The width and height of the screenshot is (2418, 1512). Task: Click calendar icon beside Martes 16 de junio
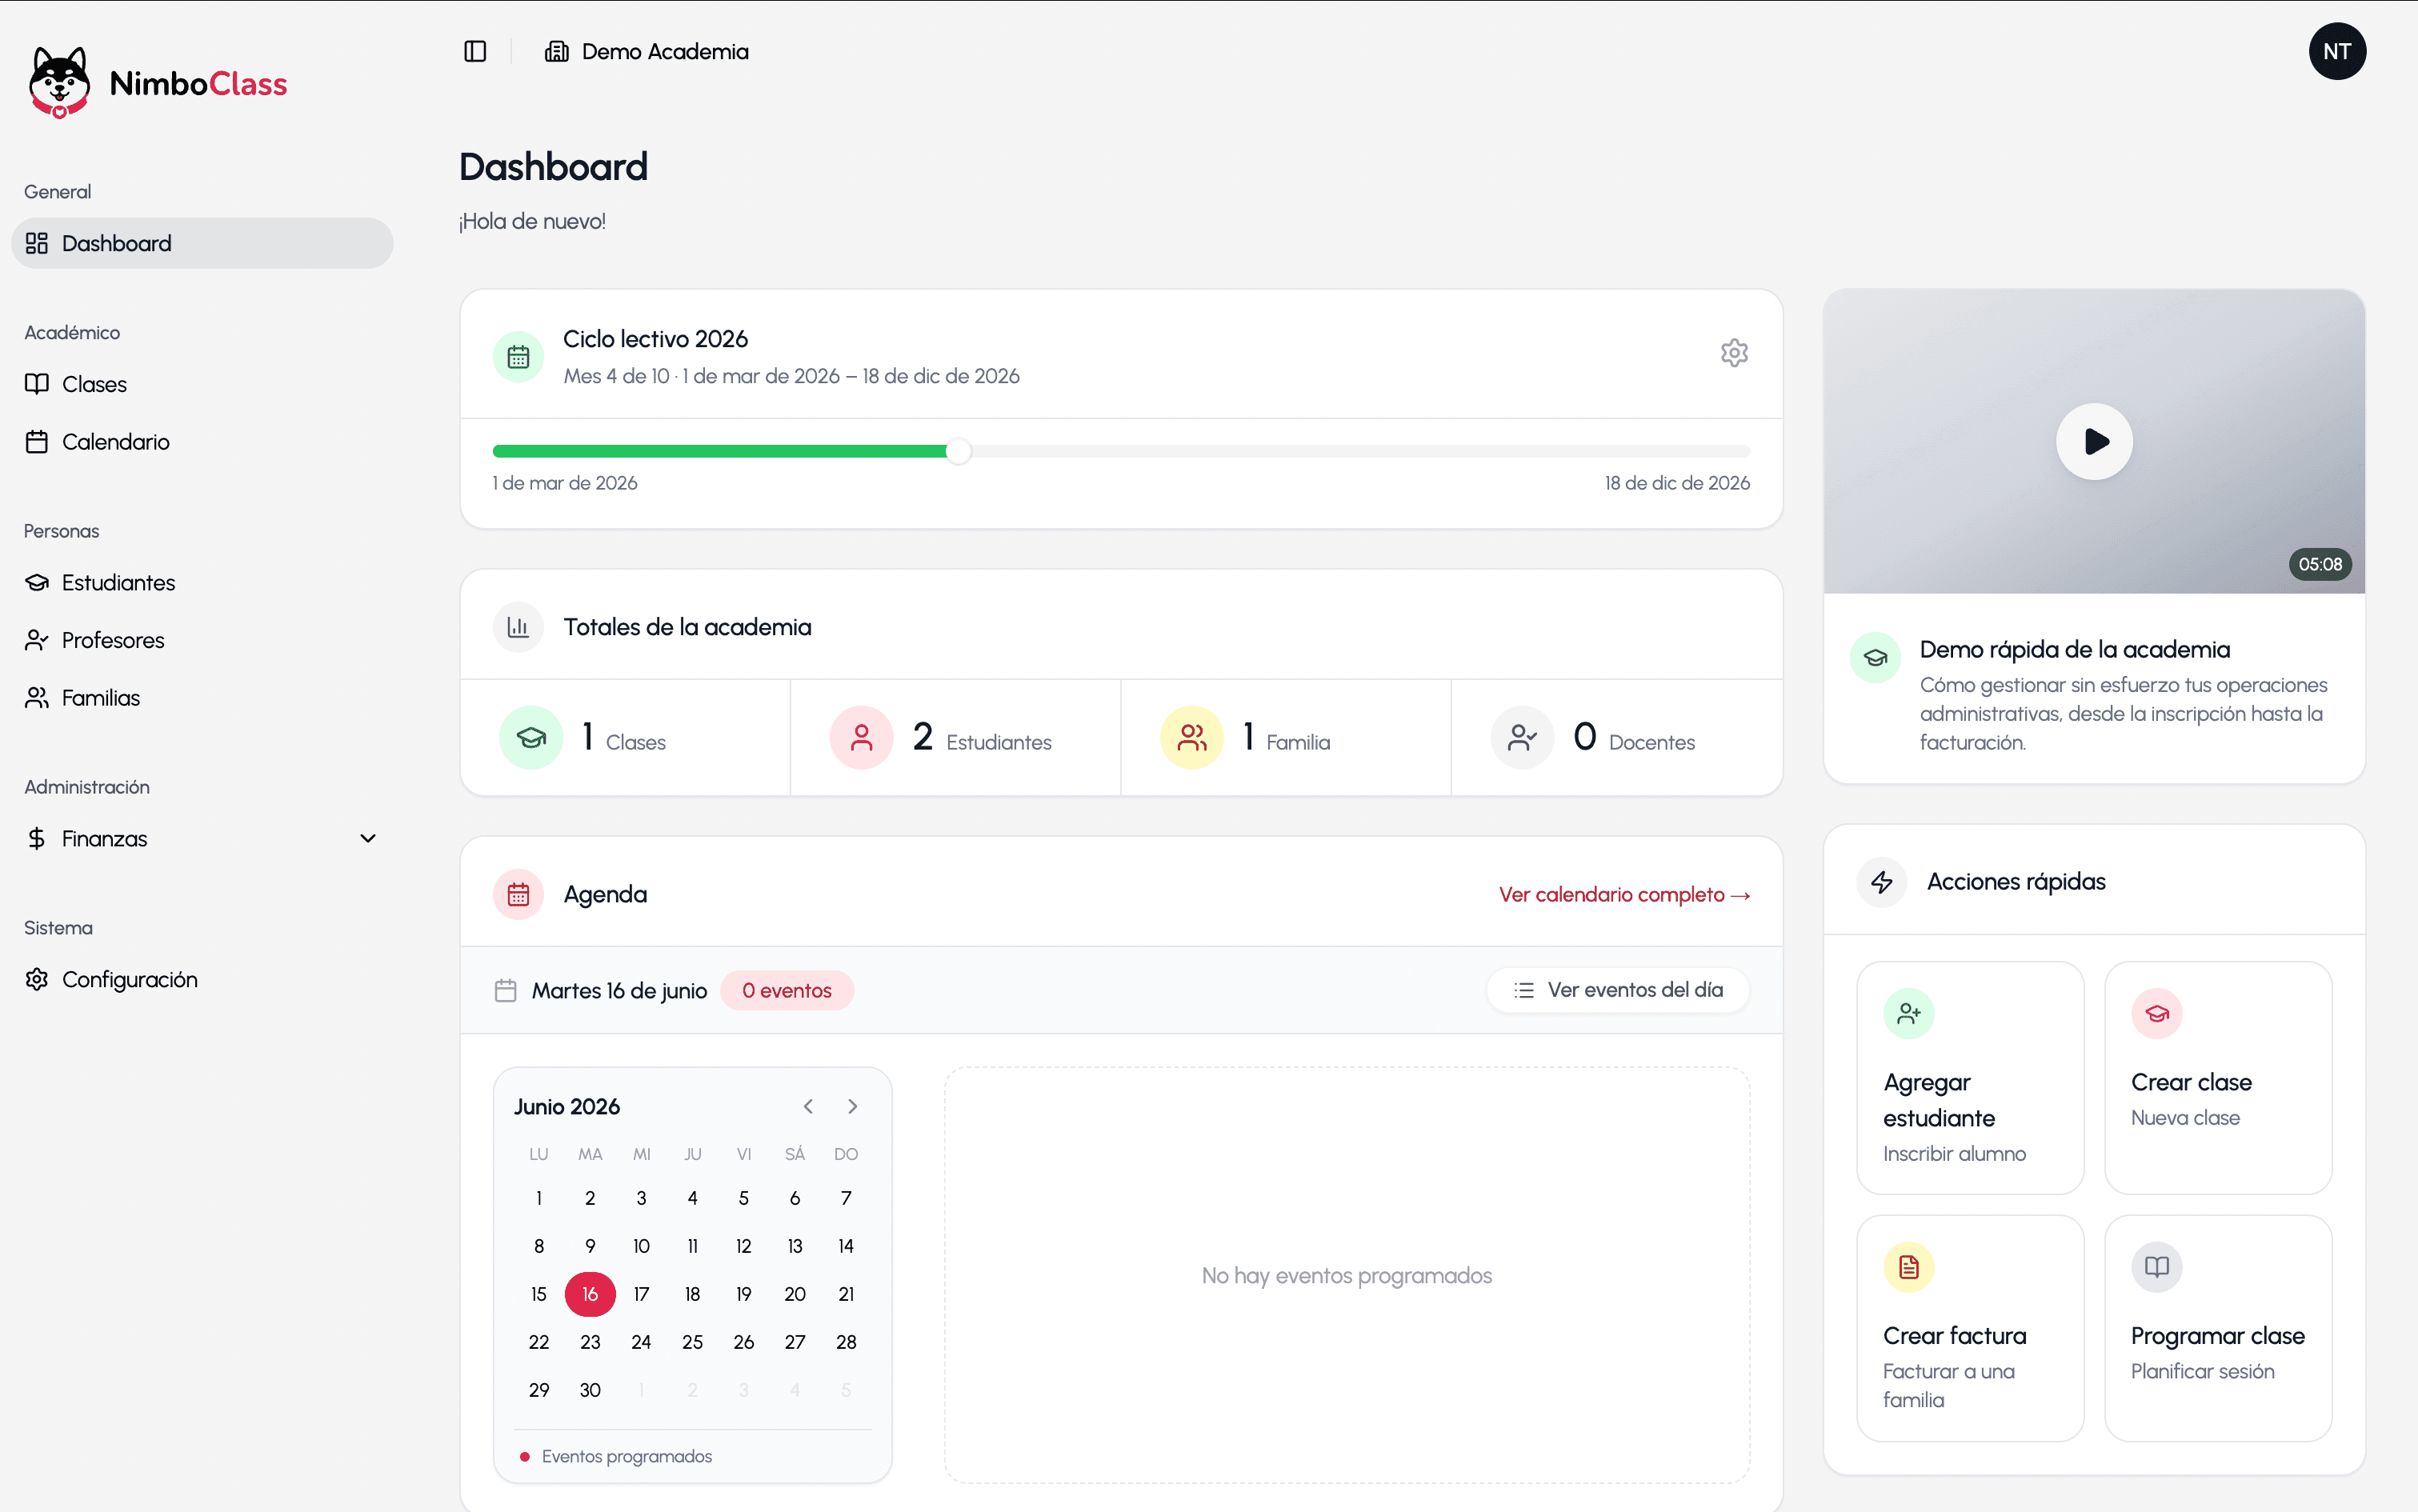pos(506,990)
